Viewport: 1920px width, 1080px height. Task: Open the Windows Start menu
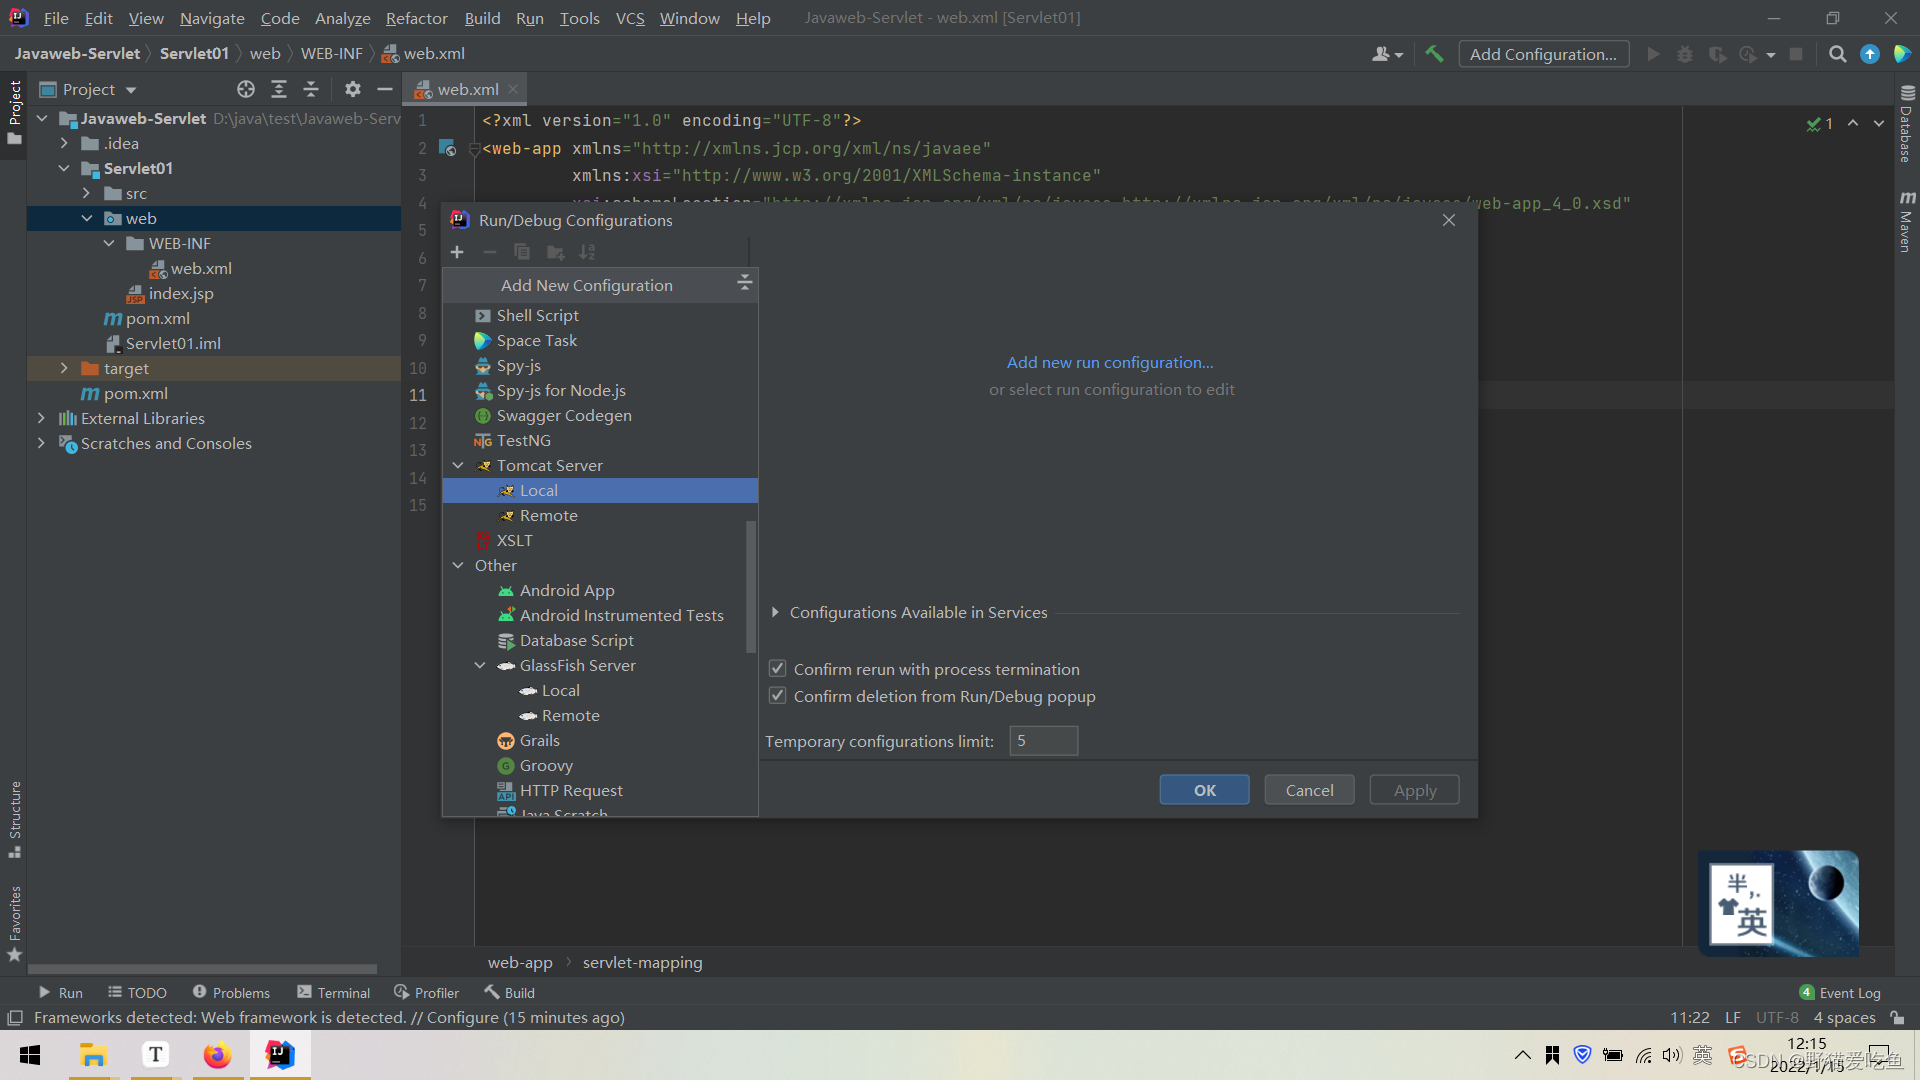(x=30, y=1055)
